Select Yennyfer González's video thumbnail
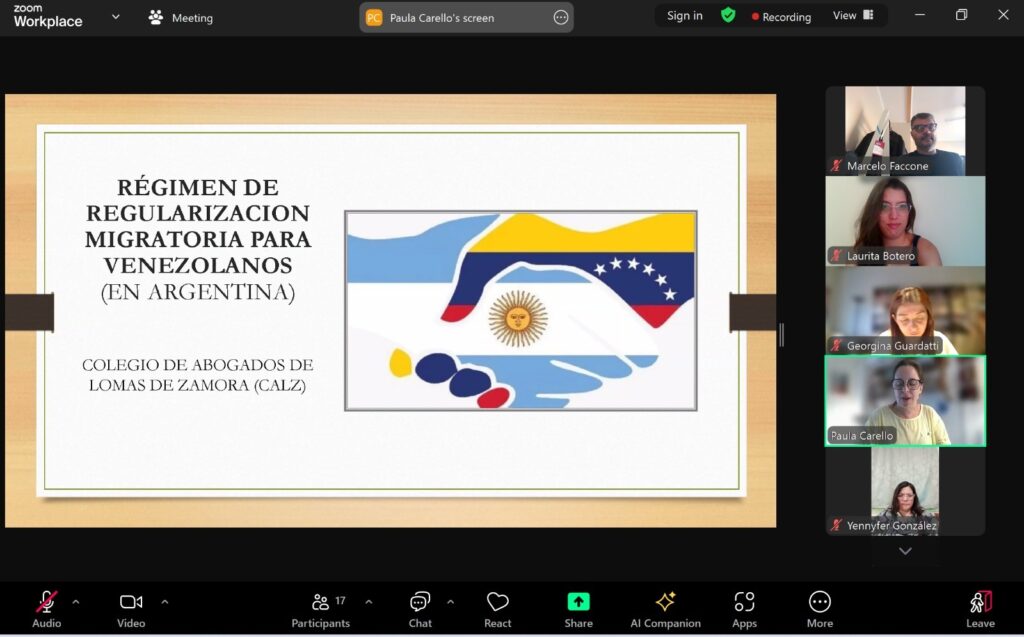 tap(905, 491)
